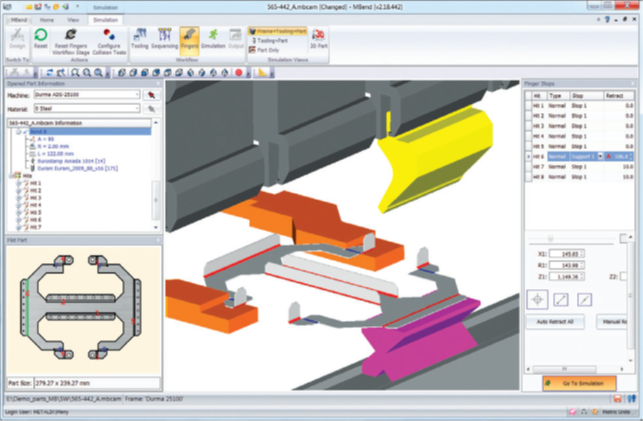Click the slider above the X1 field
The width and height of the screenshot is (643, 421).
(551, 237)
